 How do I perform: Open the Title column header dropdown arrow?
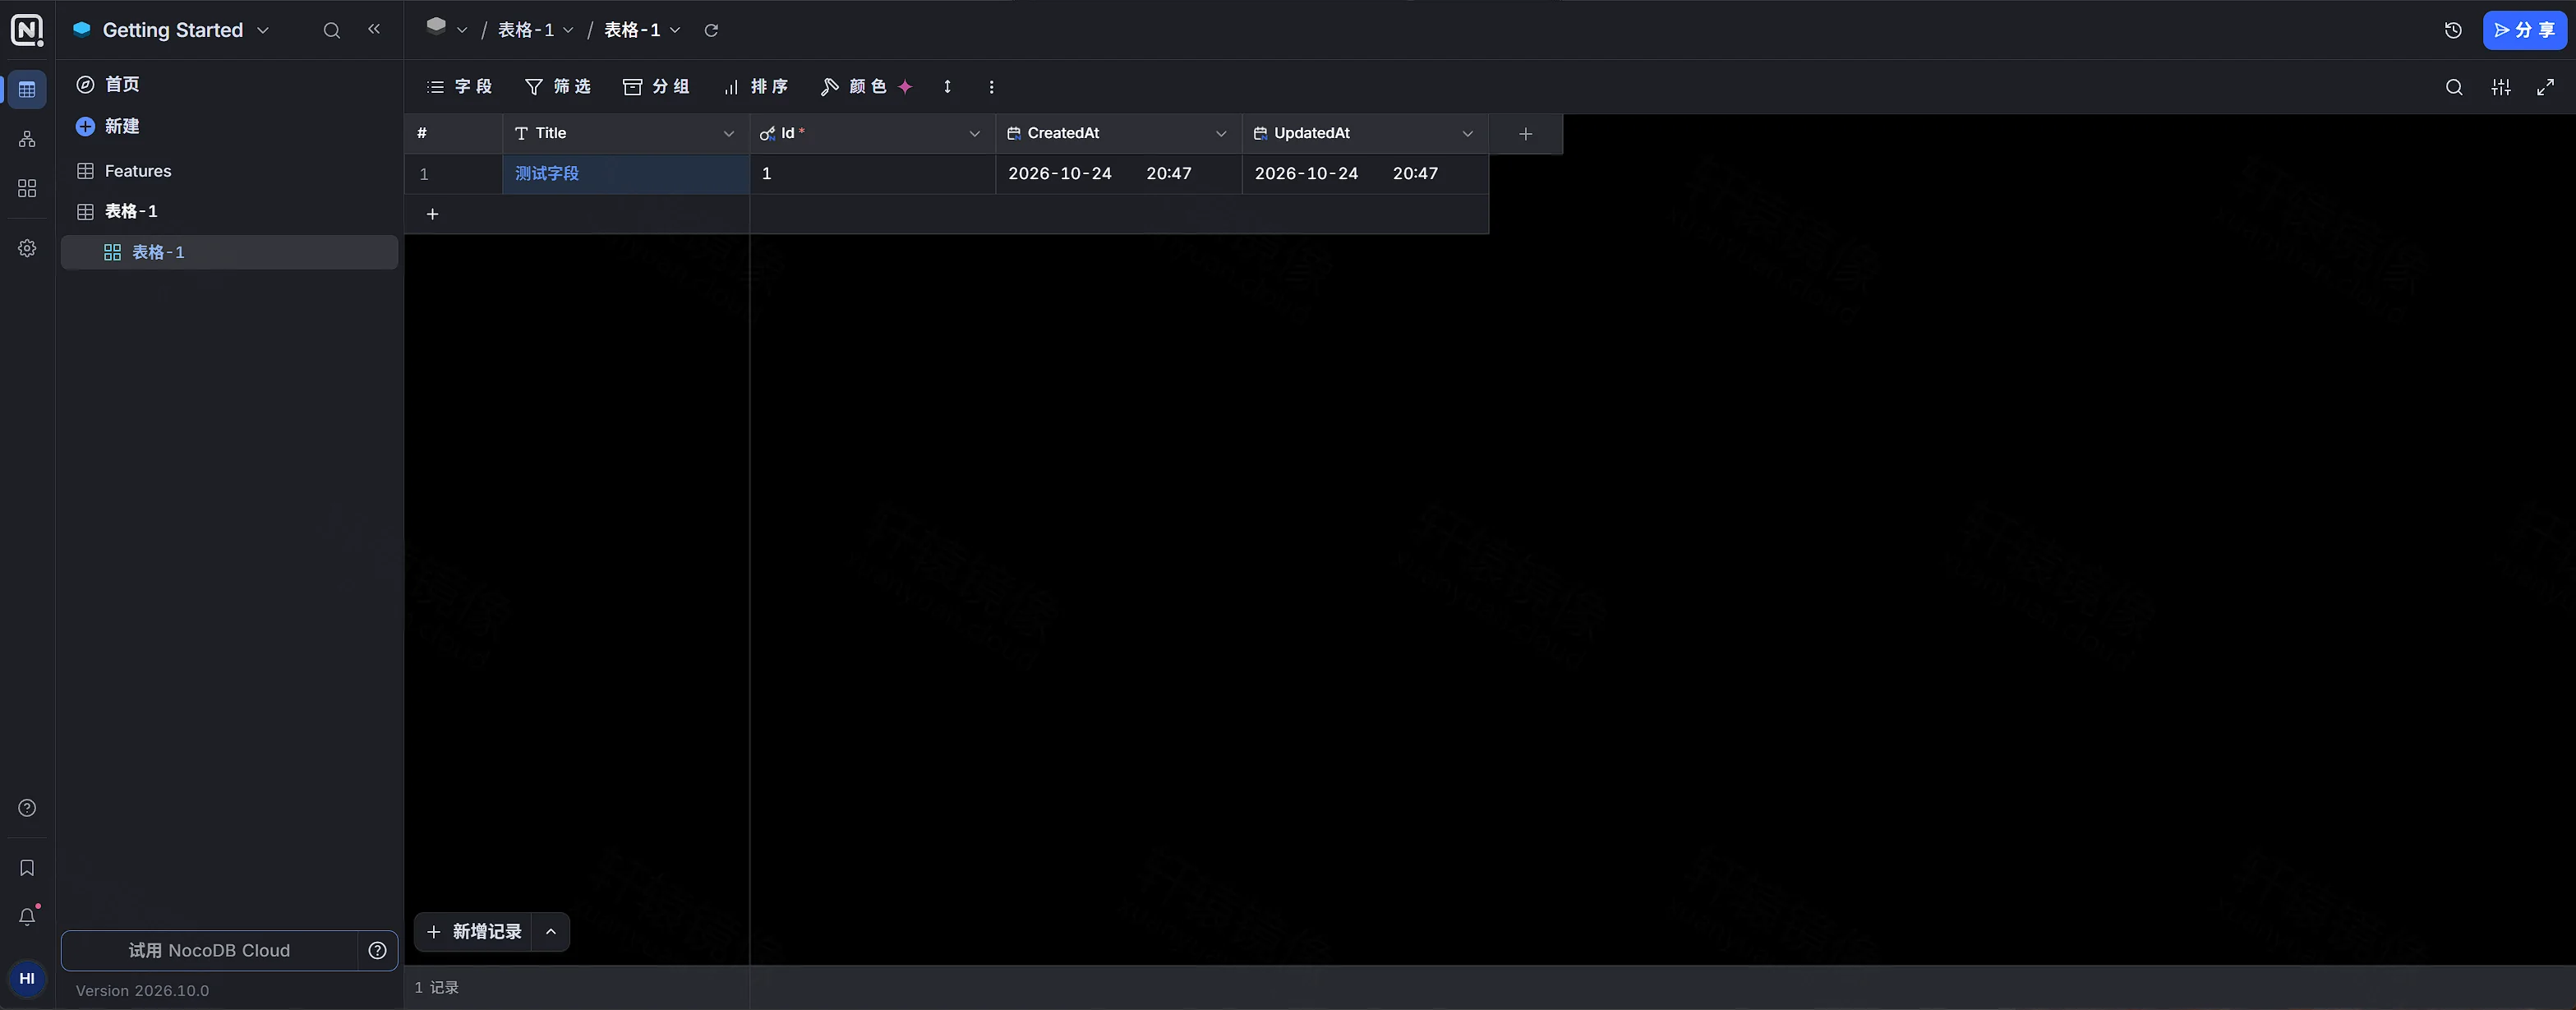click(x=728, y=133)
